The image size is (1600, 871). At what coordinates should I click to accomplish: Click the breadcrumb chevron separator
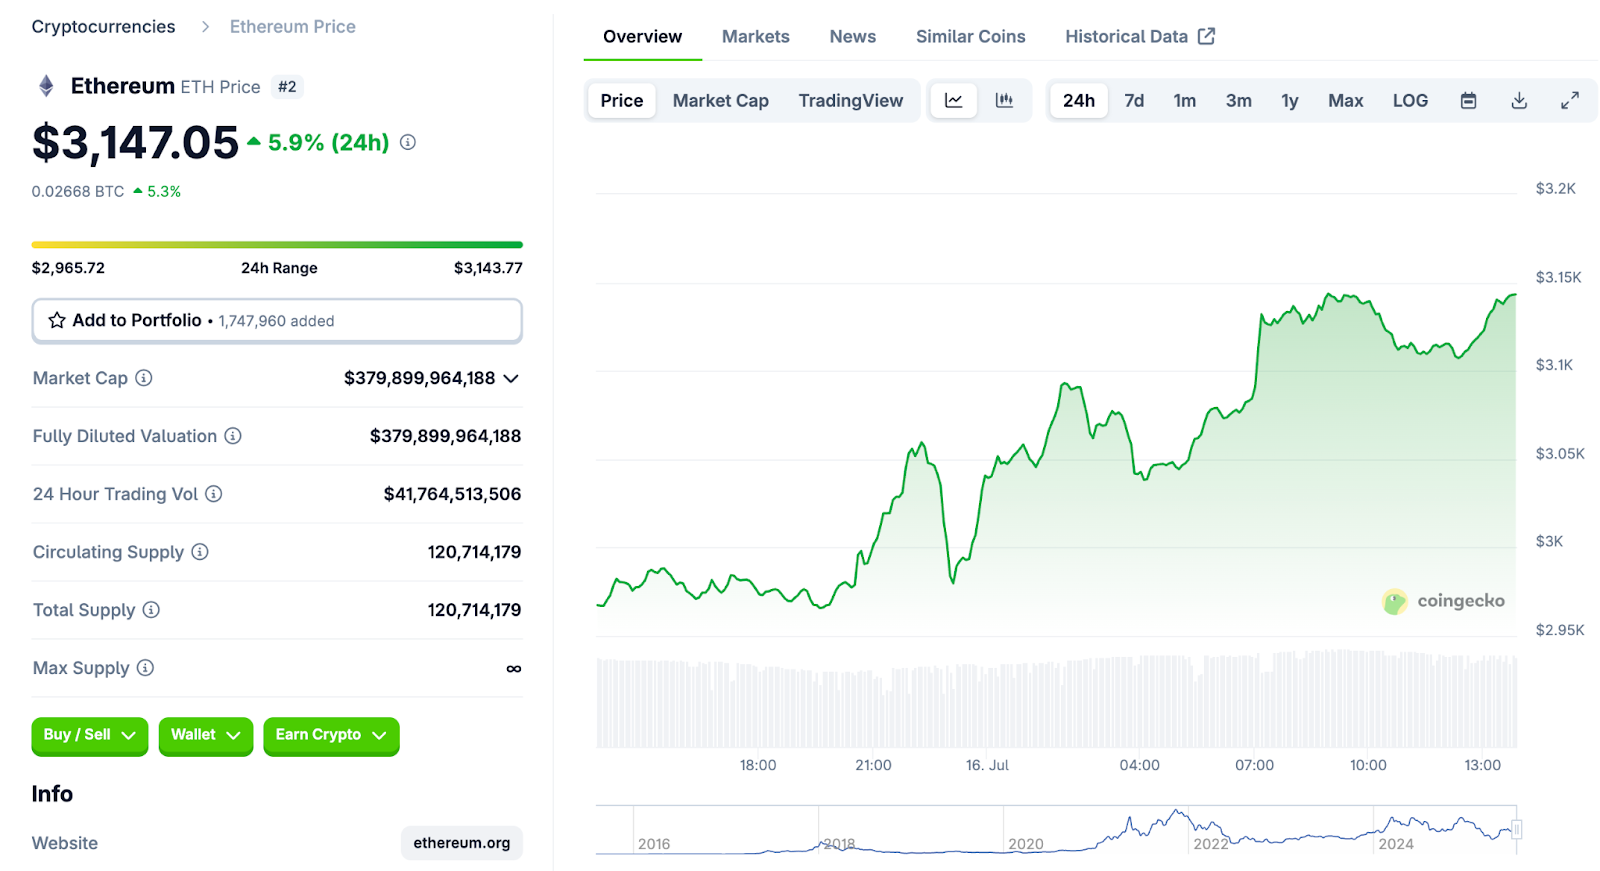[205, 27]
